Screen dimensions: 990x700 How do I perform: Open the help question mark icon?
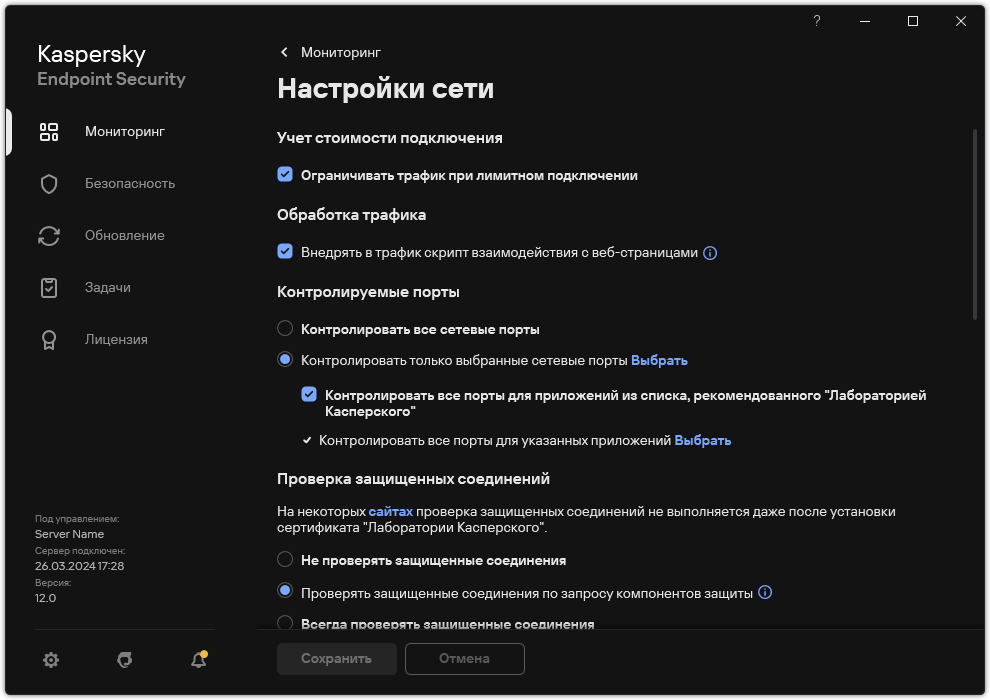[x=816, y=20]
